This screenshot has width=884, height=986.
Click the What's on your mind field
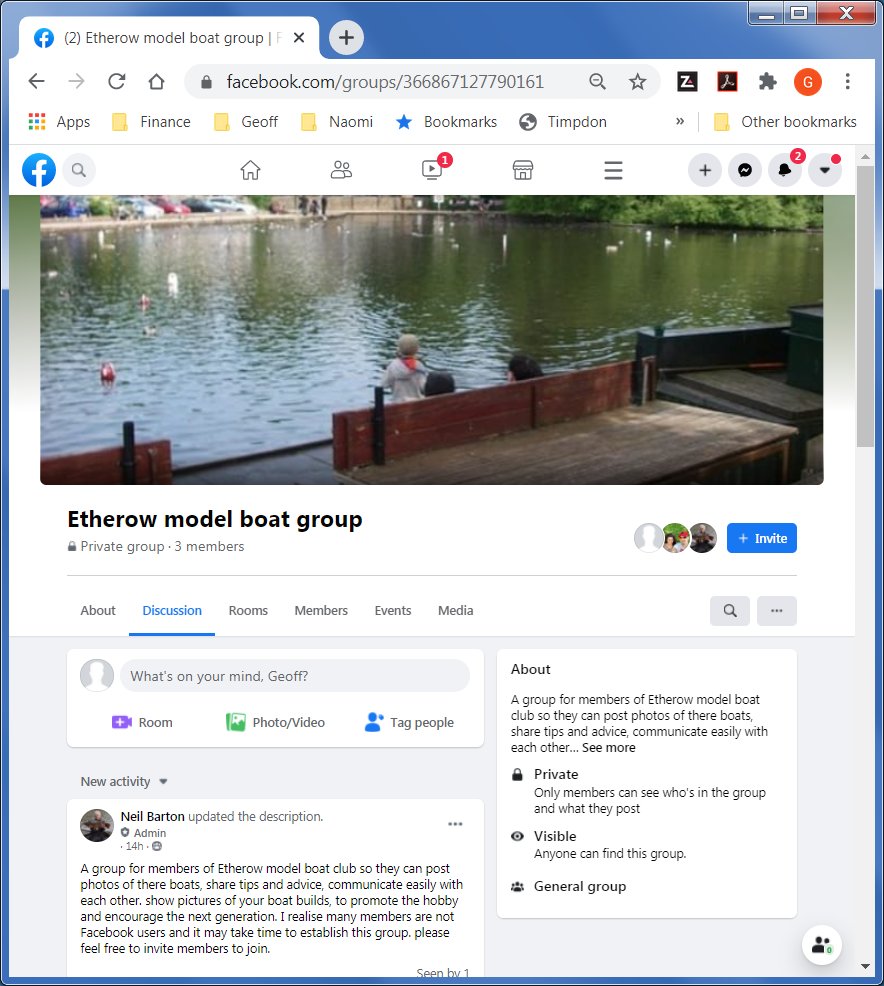coord(295,675)
